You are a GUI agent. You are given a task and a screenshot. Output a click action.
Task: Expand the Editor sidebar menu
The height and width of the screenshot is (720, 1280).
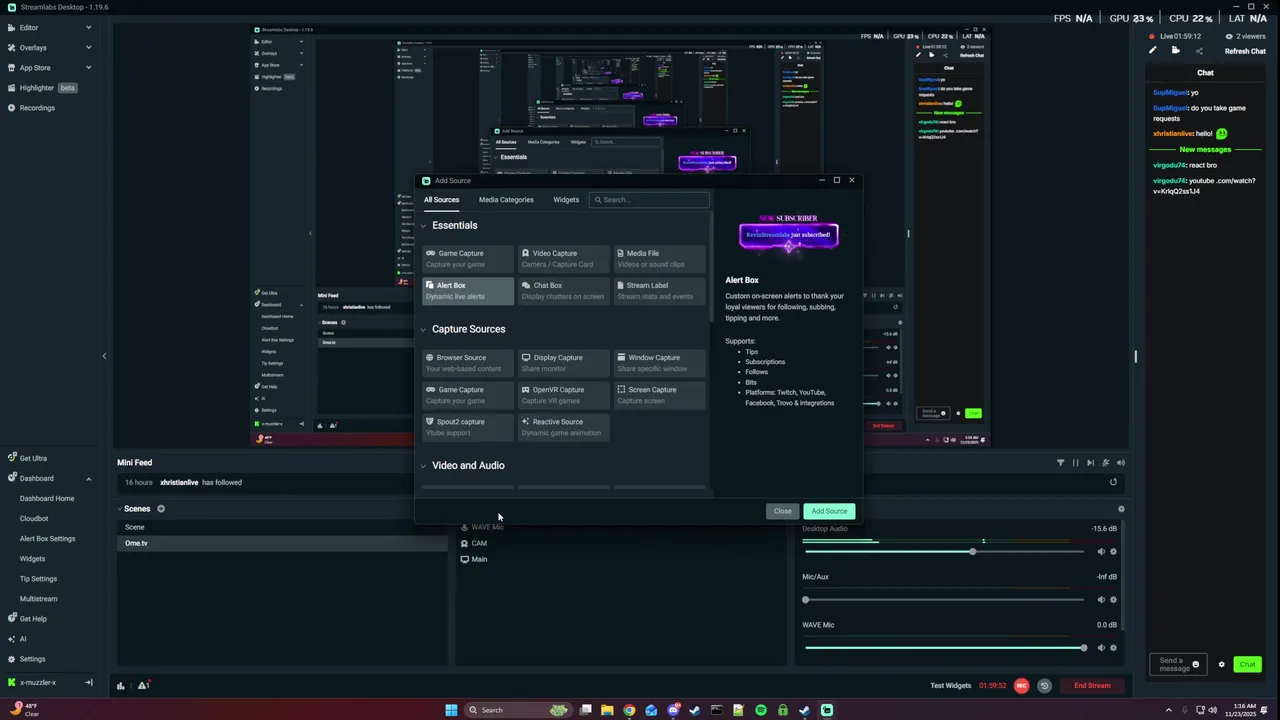click(88, 28)
